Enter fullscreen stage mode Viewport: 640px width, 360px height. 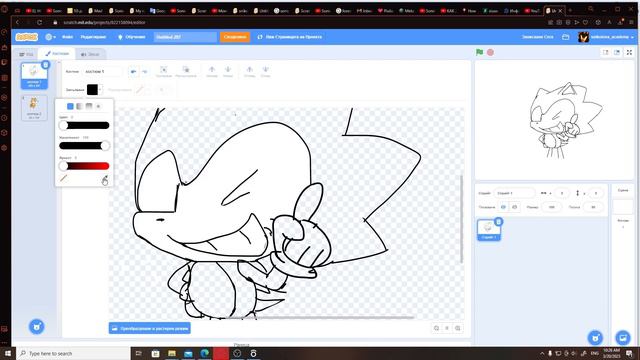point(629,52)
